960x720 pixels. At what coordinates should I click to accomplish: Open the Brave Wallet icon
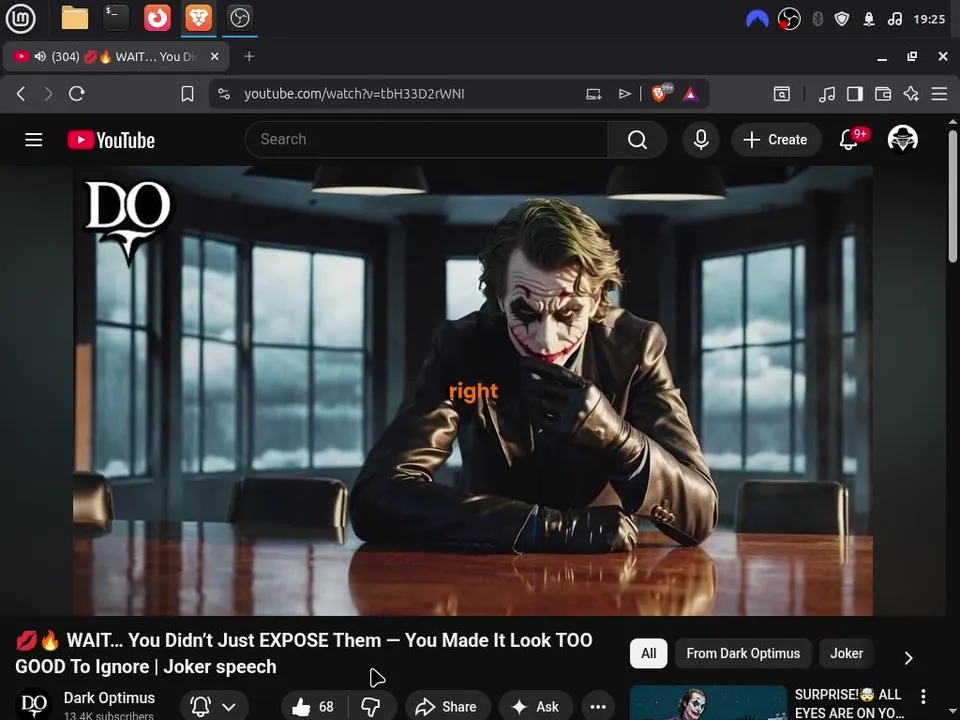point(883,94)
